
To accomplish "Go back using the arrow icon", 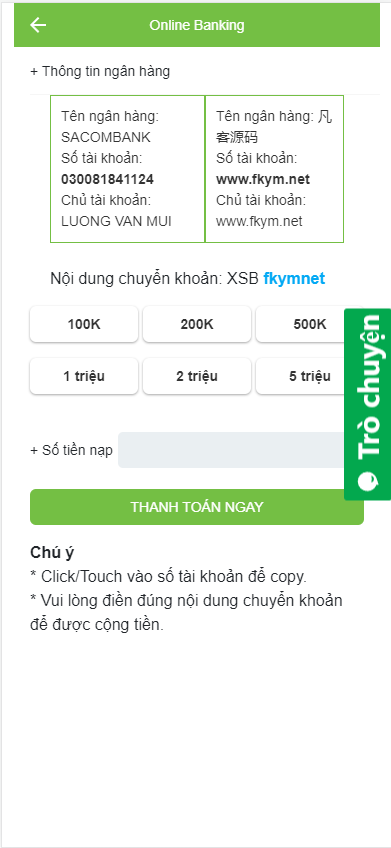I will 38,25.
